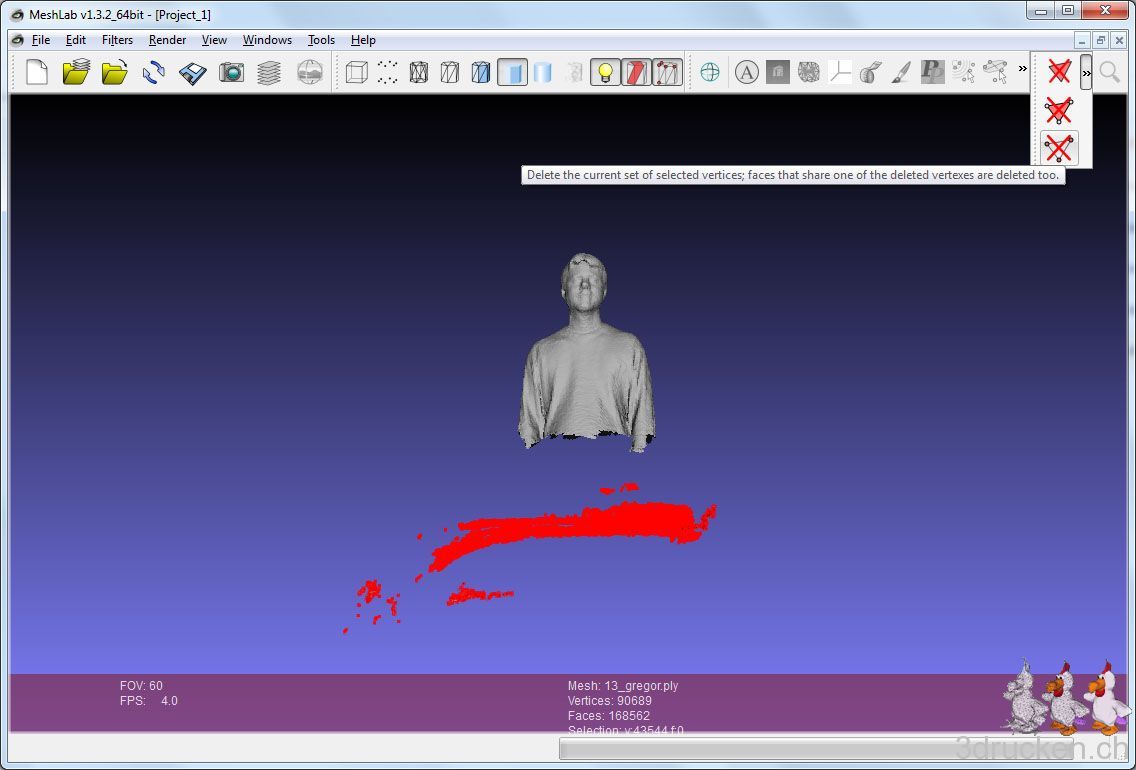Toggle flat shading render mode
1136x770 pixels.
(512, 72)
